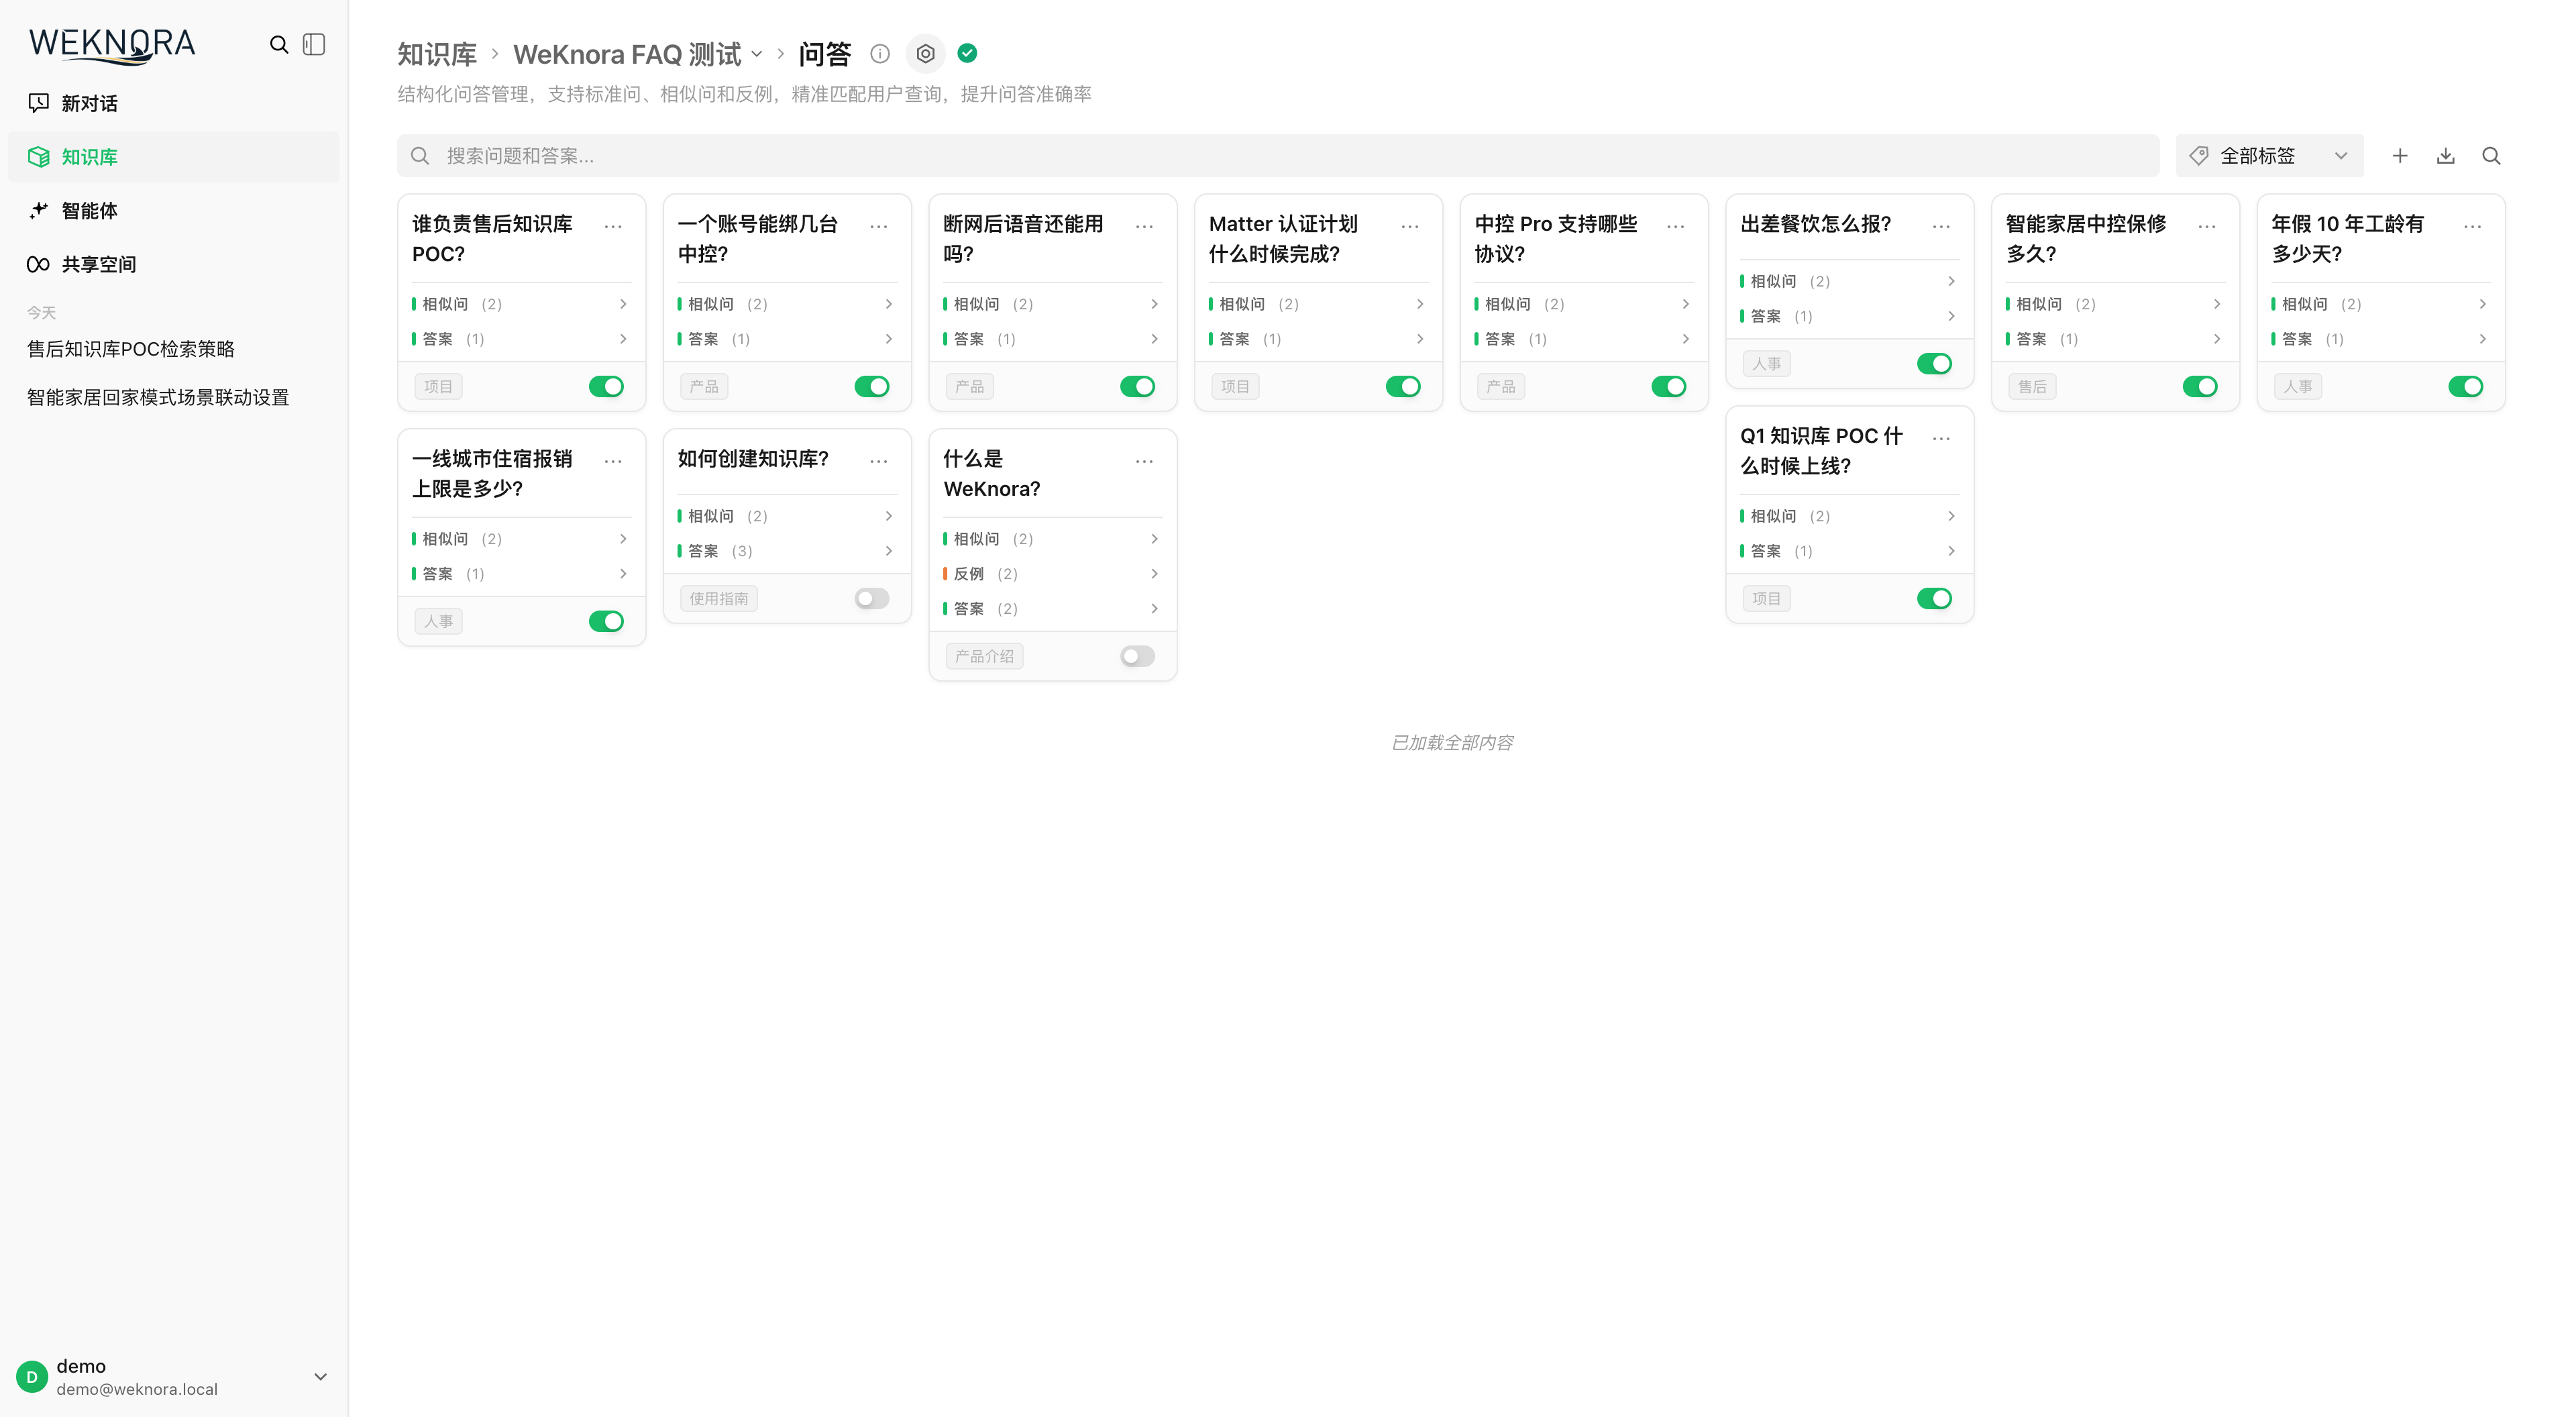
Task: Disable the 断网后语音还能用吗 entry toggle
Action: (x=1138, y=387)
